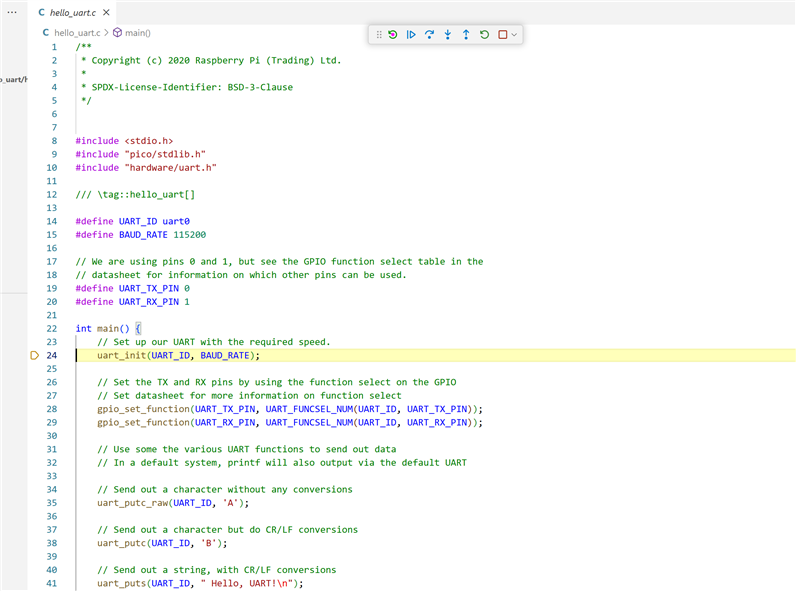
Task: Click the uart_putc call with 'B'
Action: coord(162,543)
